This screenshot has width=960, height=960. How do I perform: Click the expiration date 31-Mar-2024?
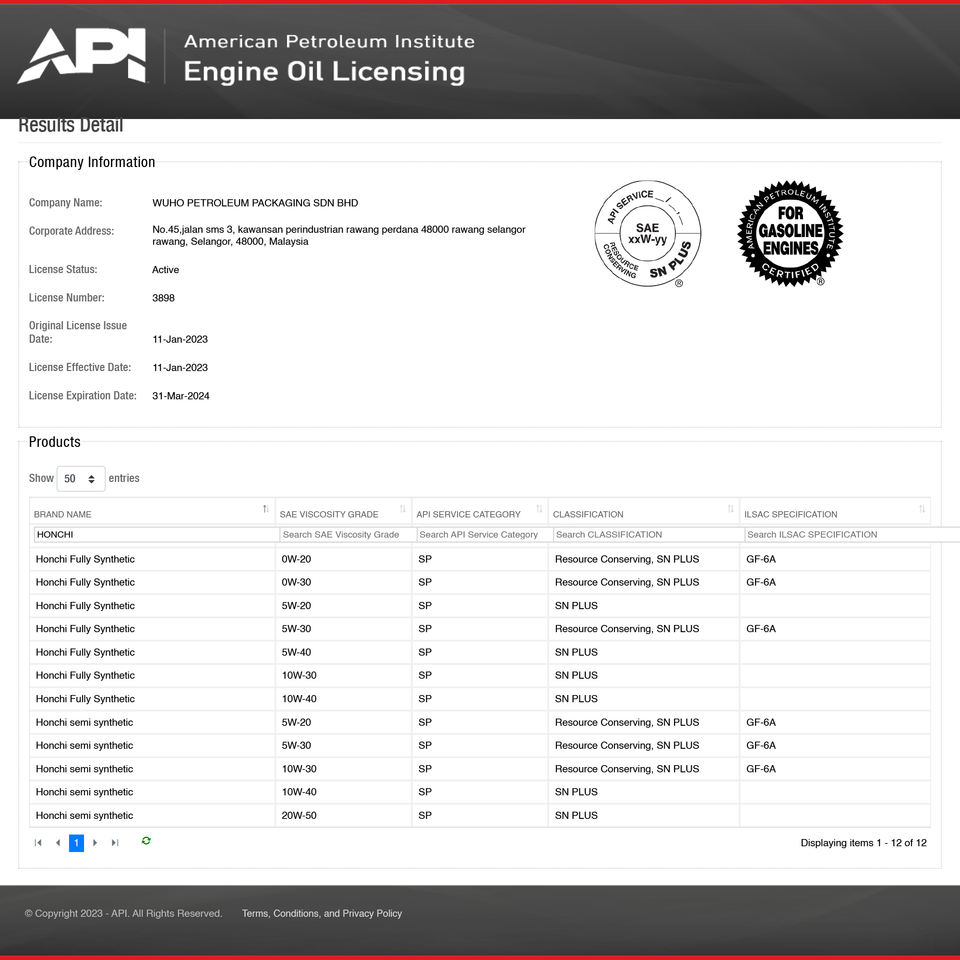[181, 396]
